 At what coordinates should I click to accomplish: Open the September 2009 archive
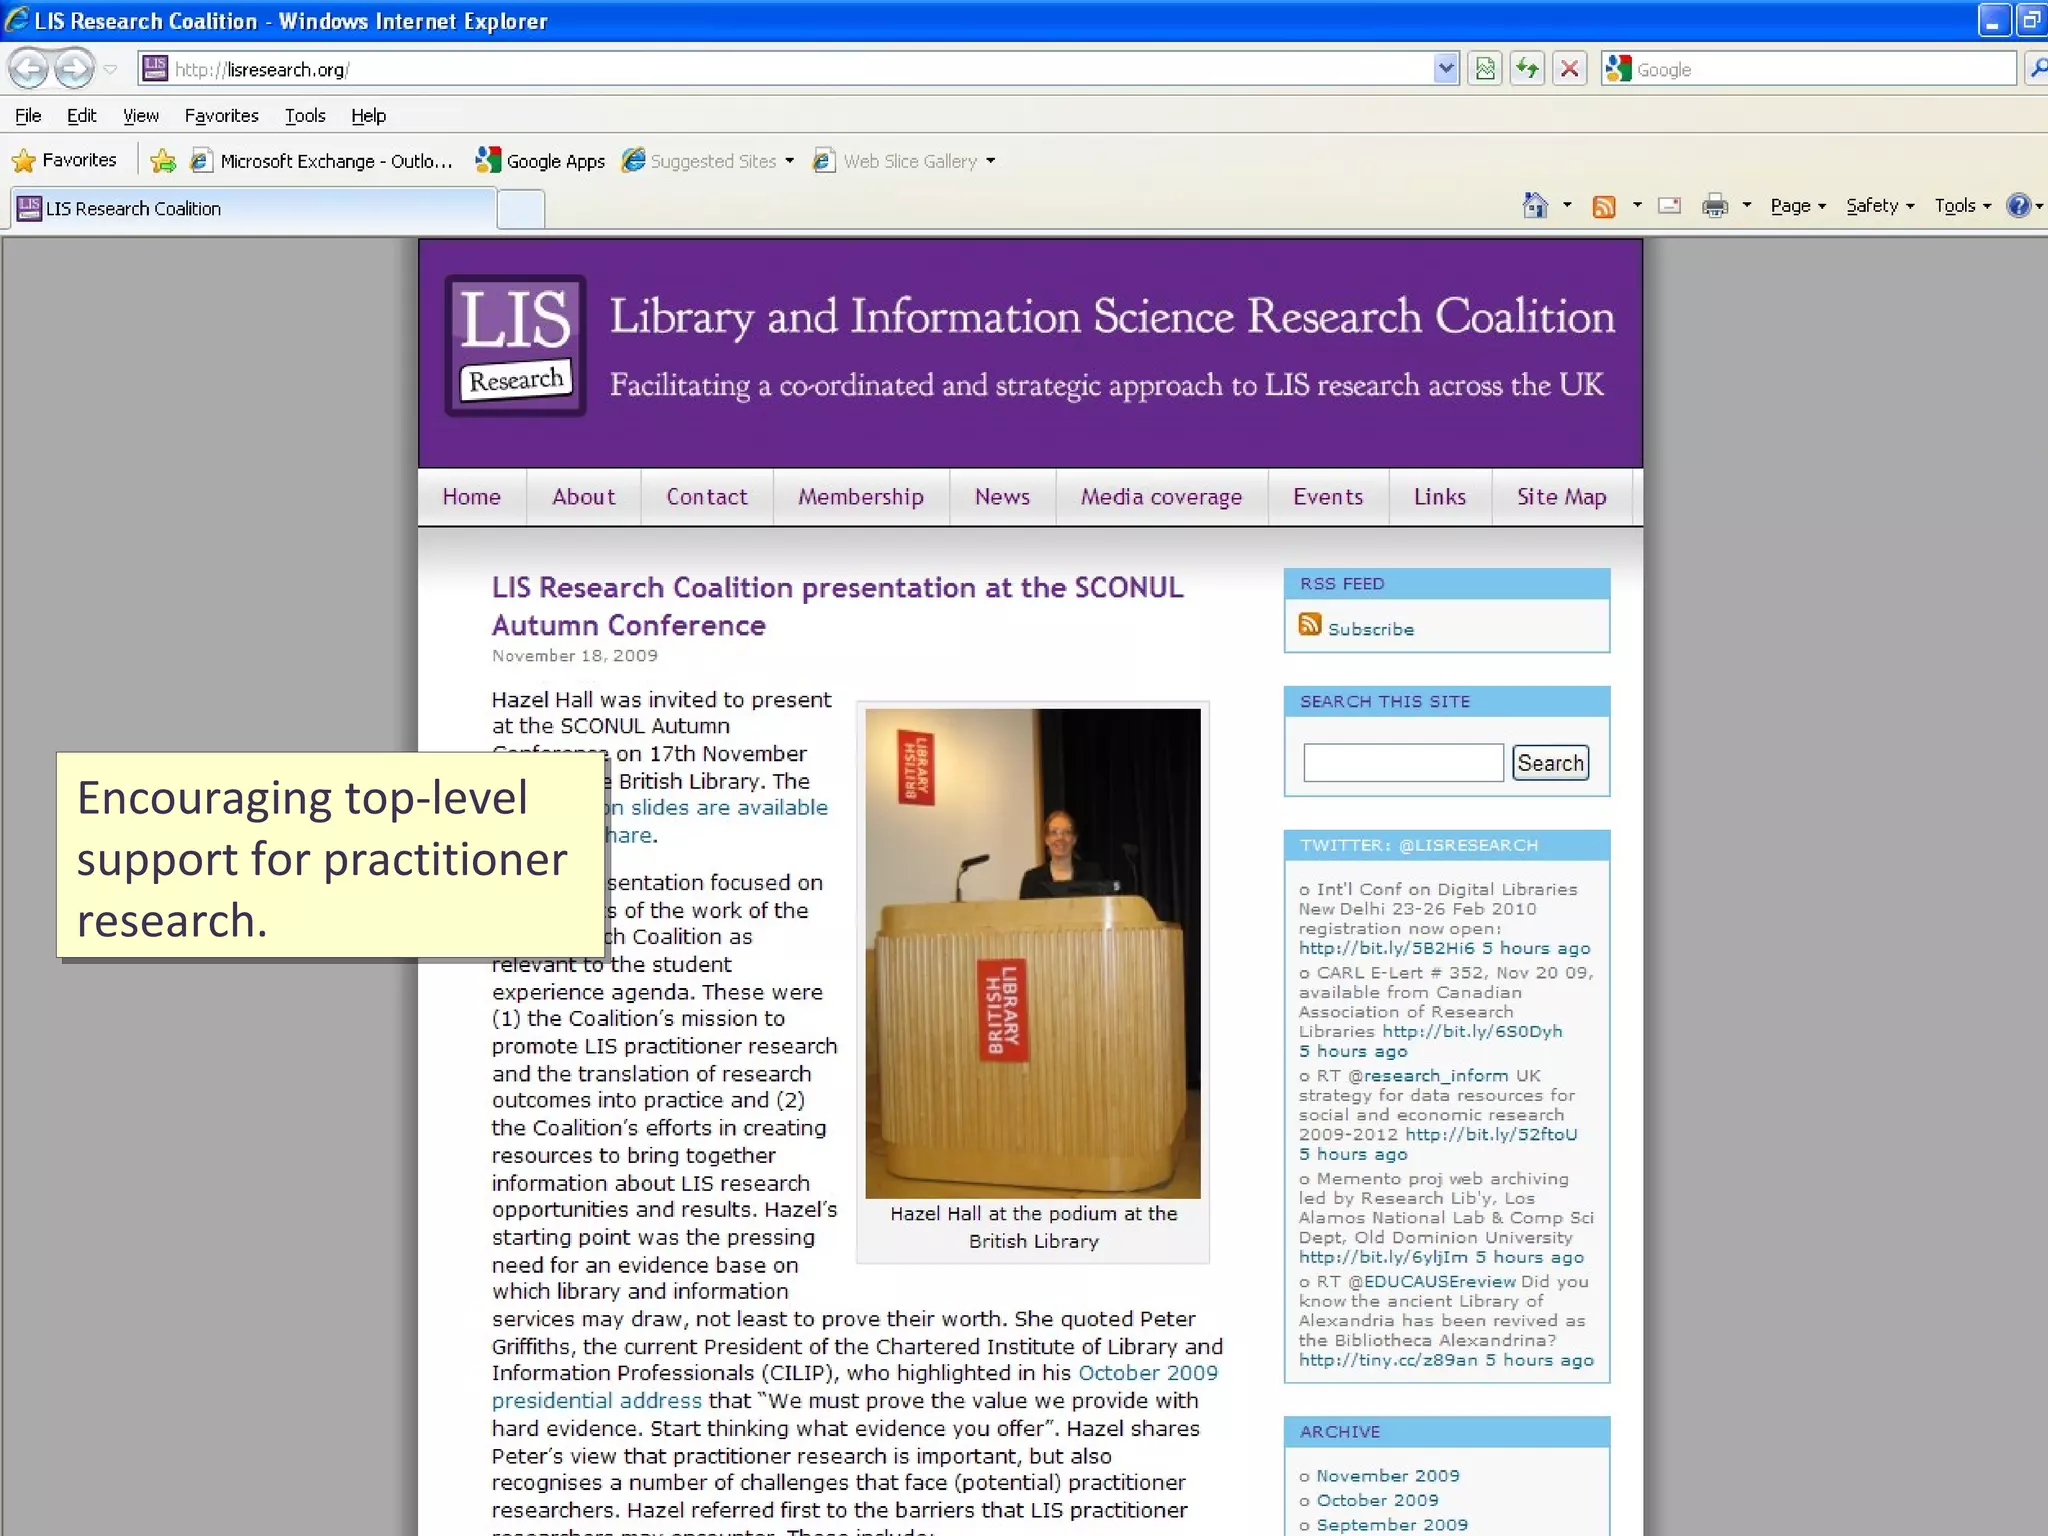click(x=1392, y=1525)
